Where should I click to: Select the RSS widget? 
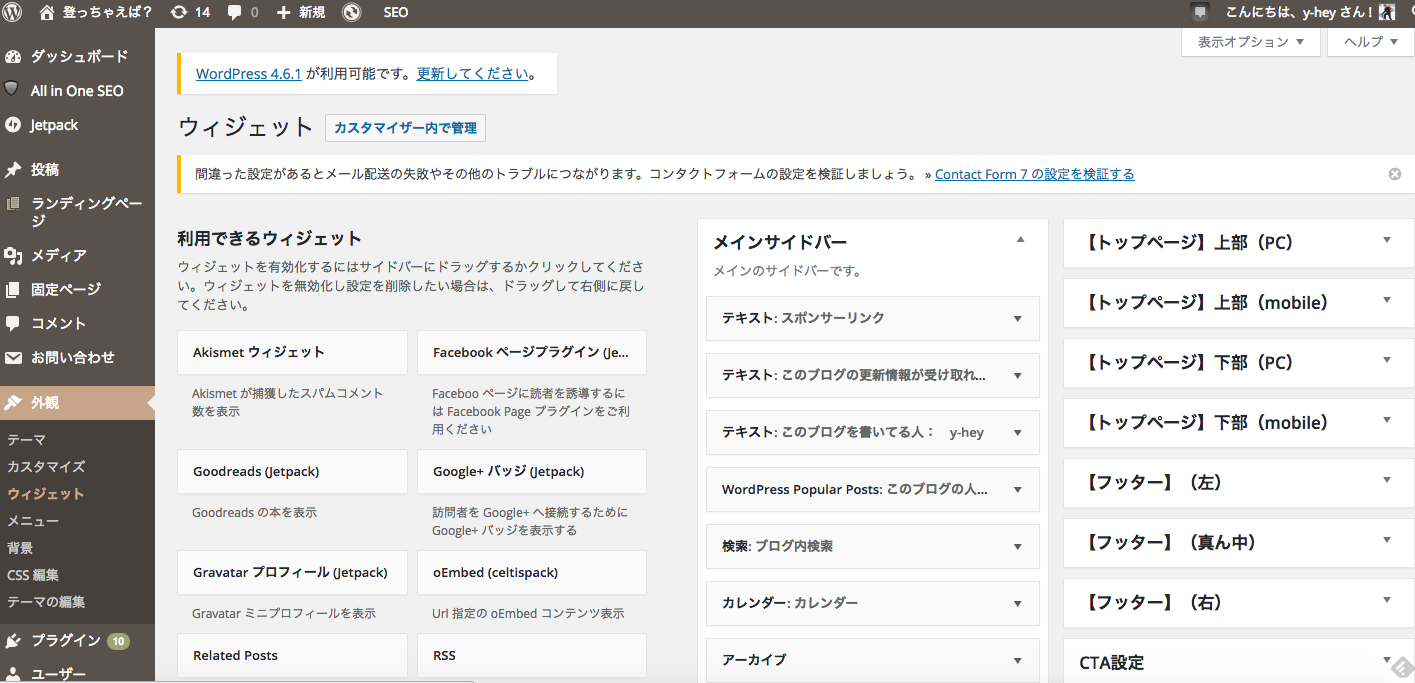[x=532, y=656]
